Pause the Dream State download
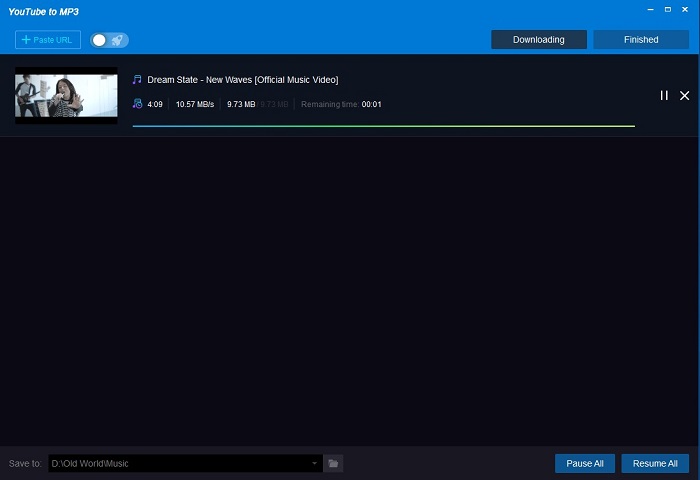The width and height of the screenshot is (700, 480). [664, 96]
